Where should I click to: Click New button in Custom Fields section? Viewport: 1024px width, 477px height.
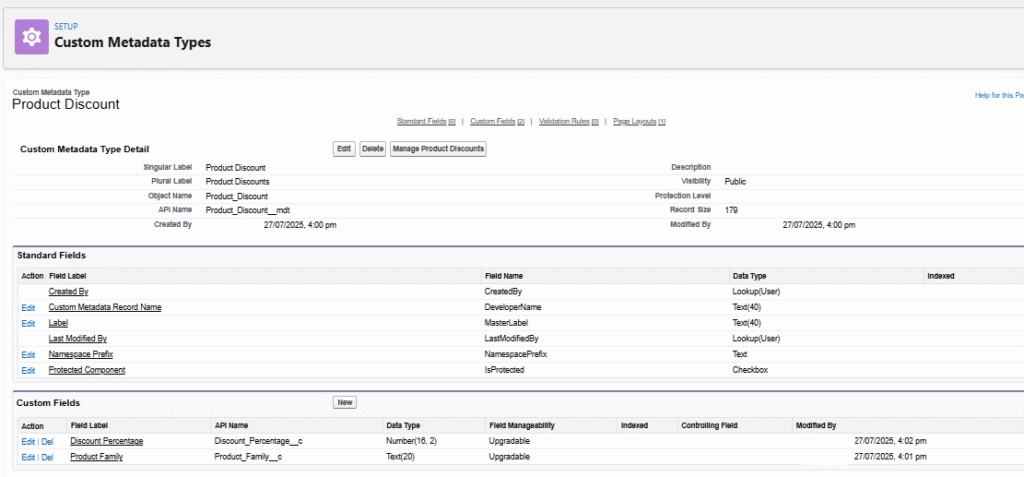(x=344, y=402)
